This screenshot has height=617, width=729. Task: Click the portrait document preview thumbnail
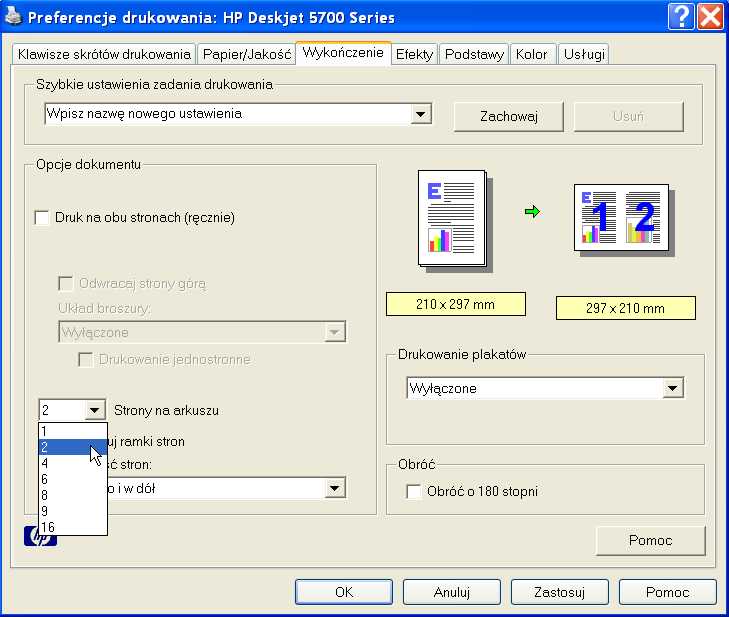tap(454, 220)
